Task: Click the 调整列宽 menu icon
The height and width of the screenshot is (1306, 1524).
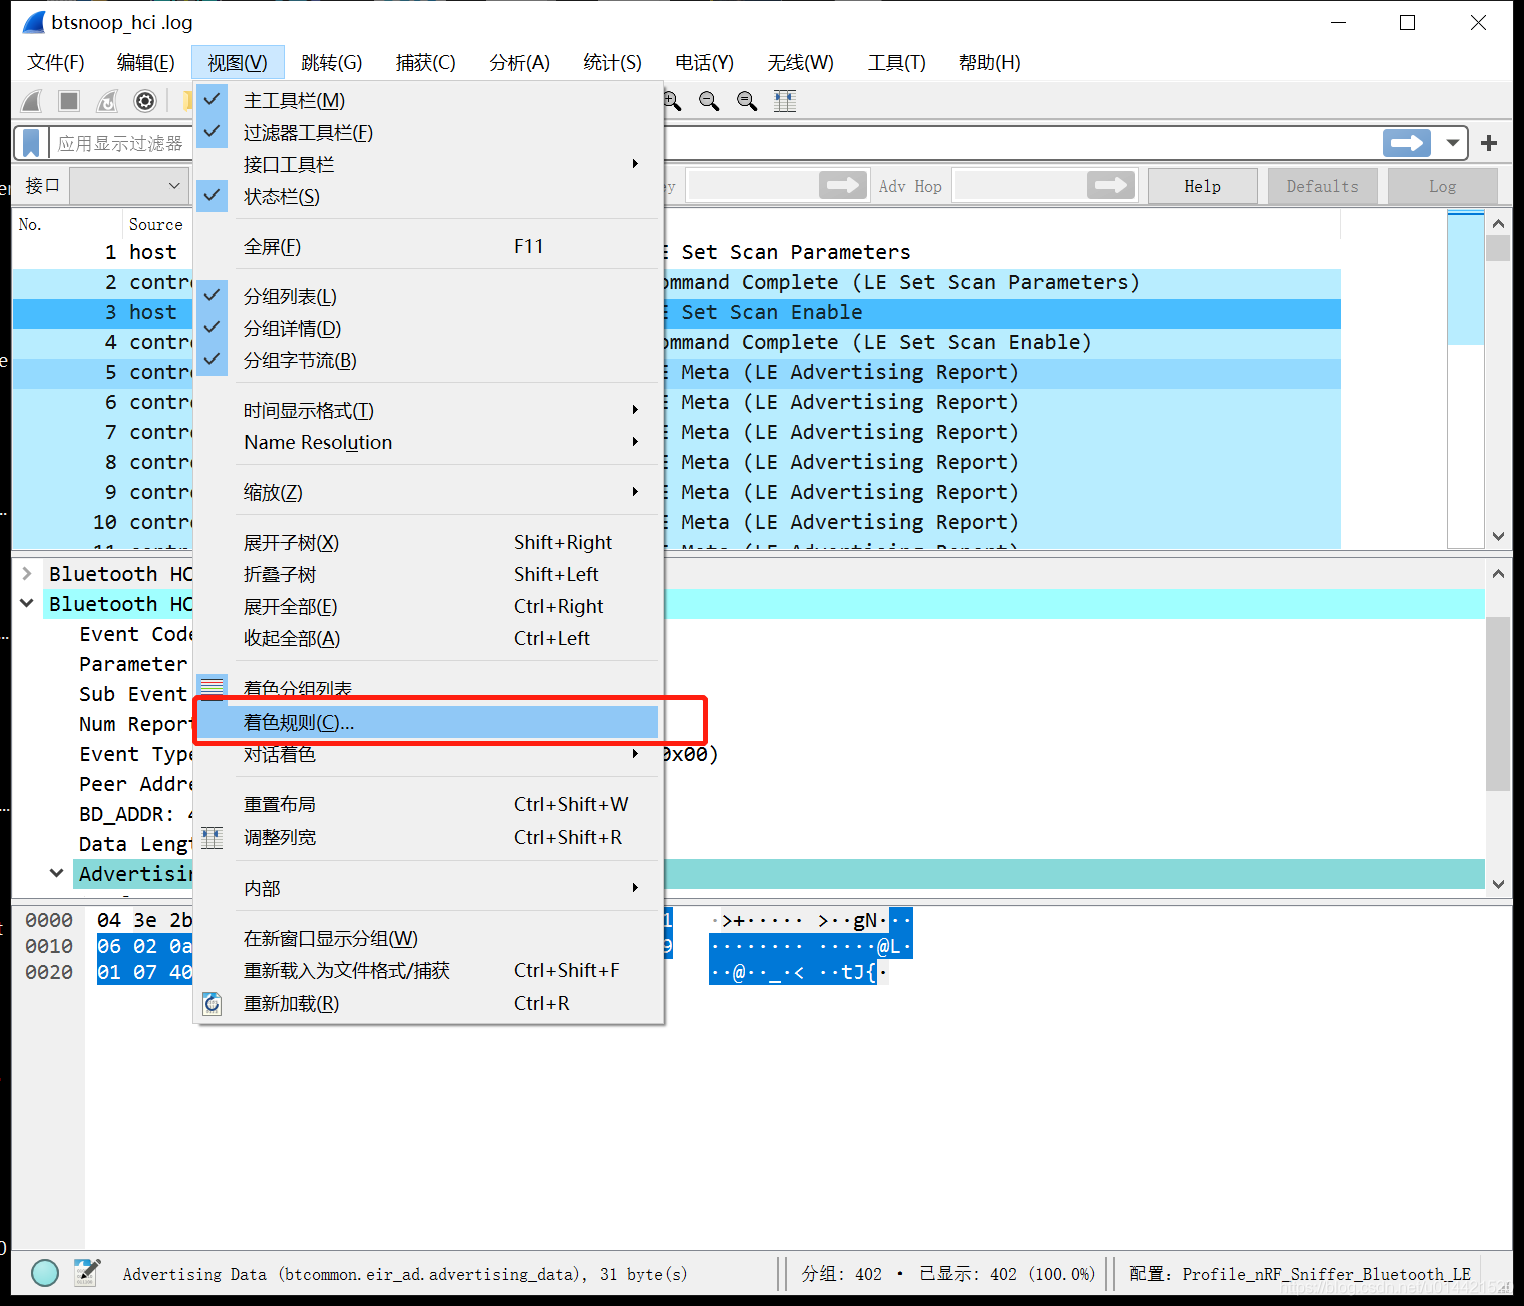Action: click(x=212, y=838)
